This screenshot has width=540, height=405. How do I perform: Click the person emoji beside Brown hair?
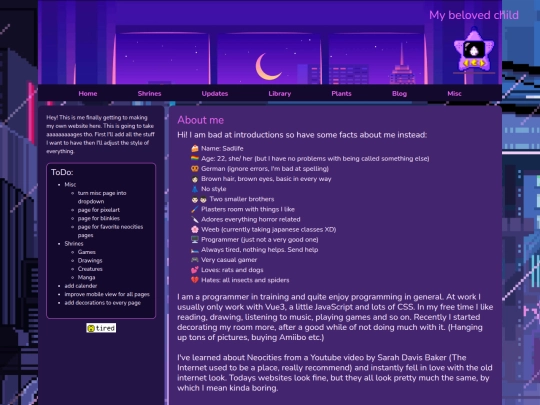195,179
